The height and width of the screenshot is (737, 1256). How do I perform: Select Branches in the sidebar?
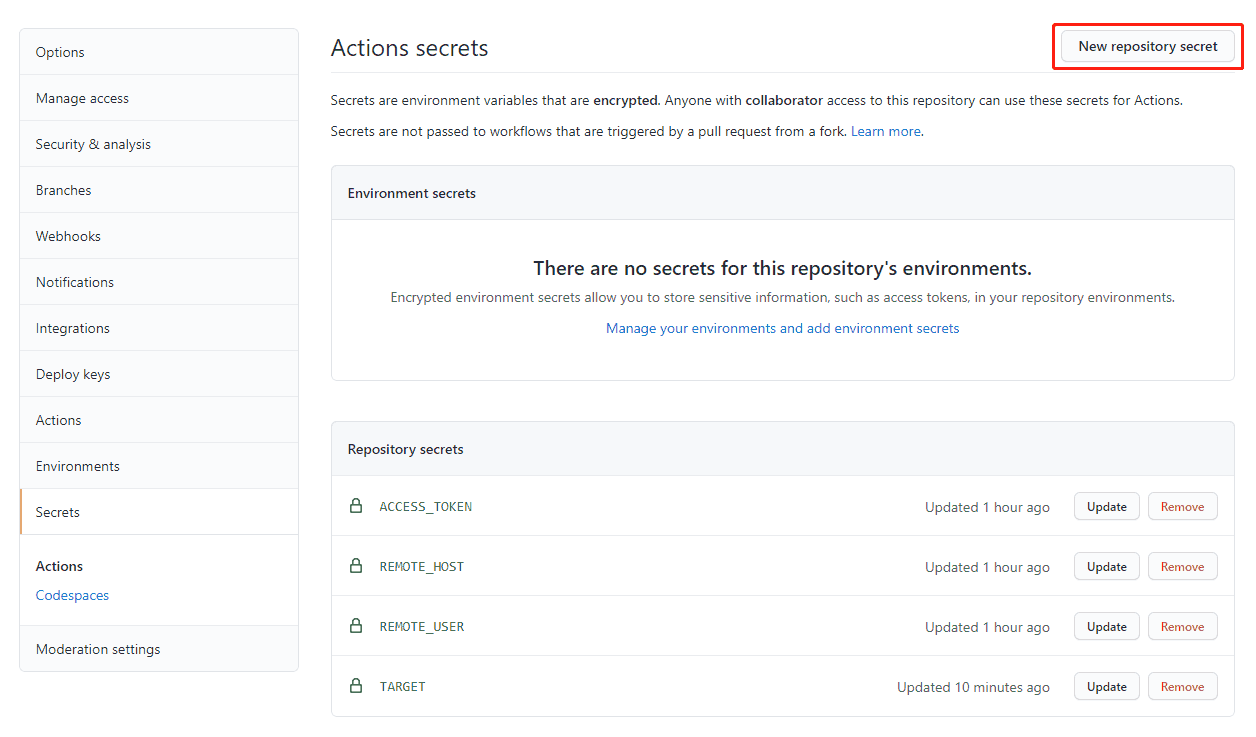(x=63, y=190)
